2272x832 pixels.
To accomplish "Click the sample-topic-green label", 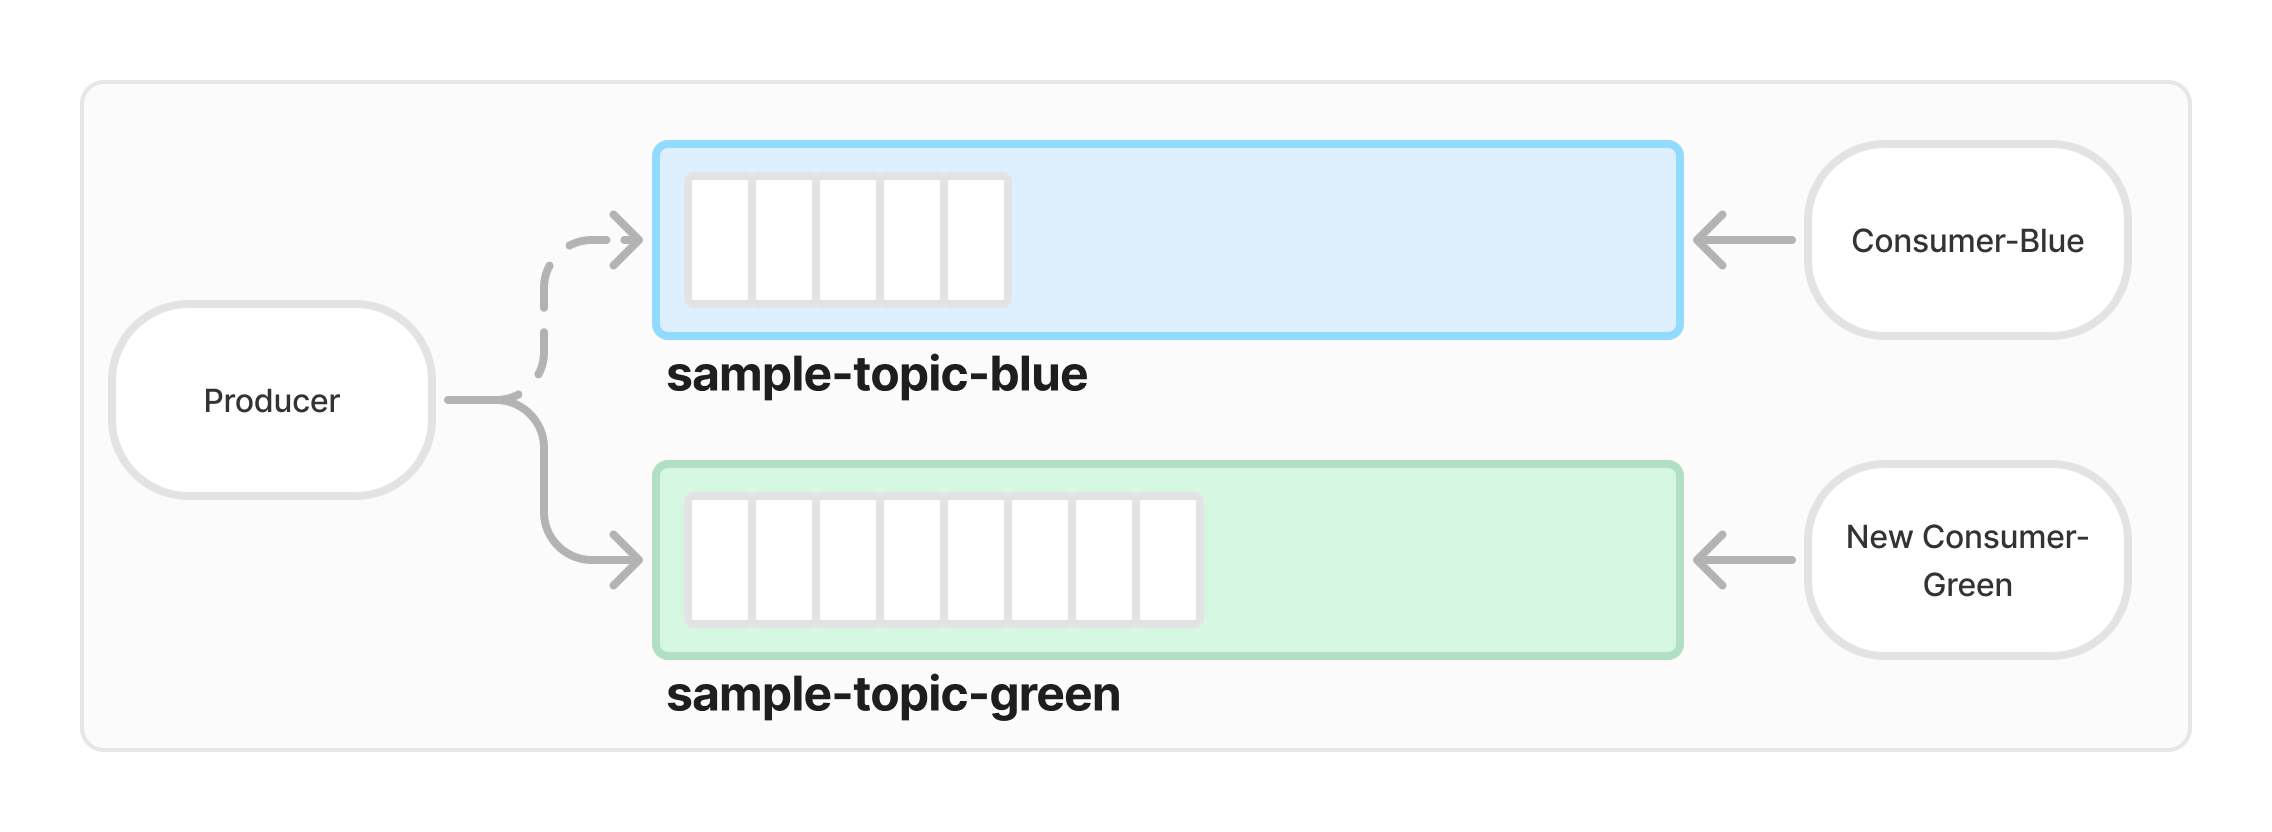I will (x=892, y=695).
